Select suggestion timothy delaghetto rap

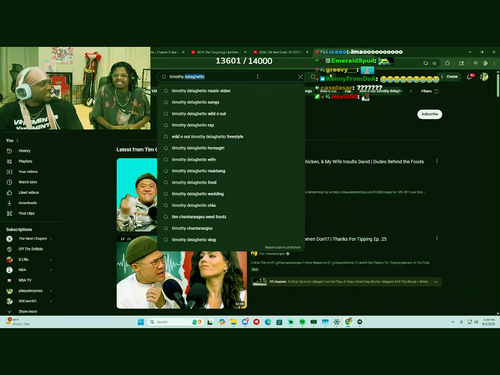coord(231,125)
